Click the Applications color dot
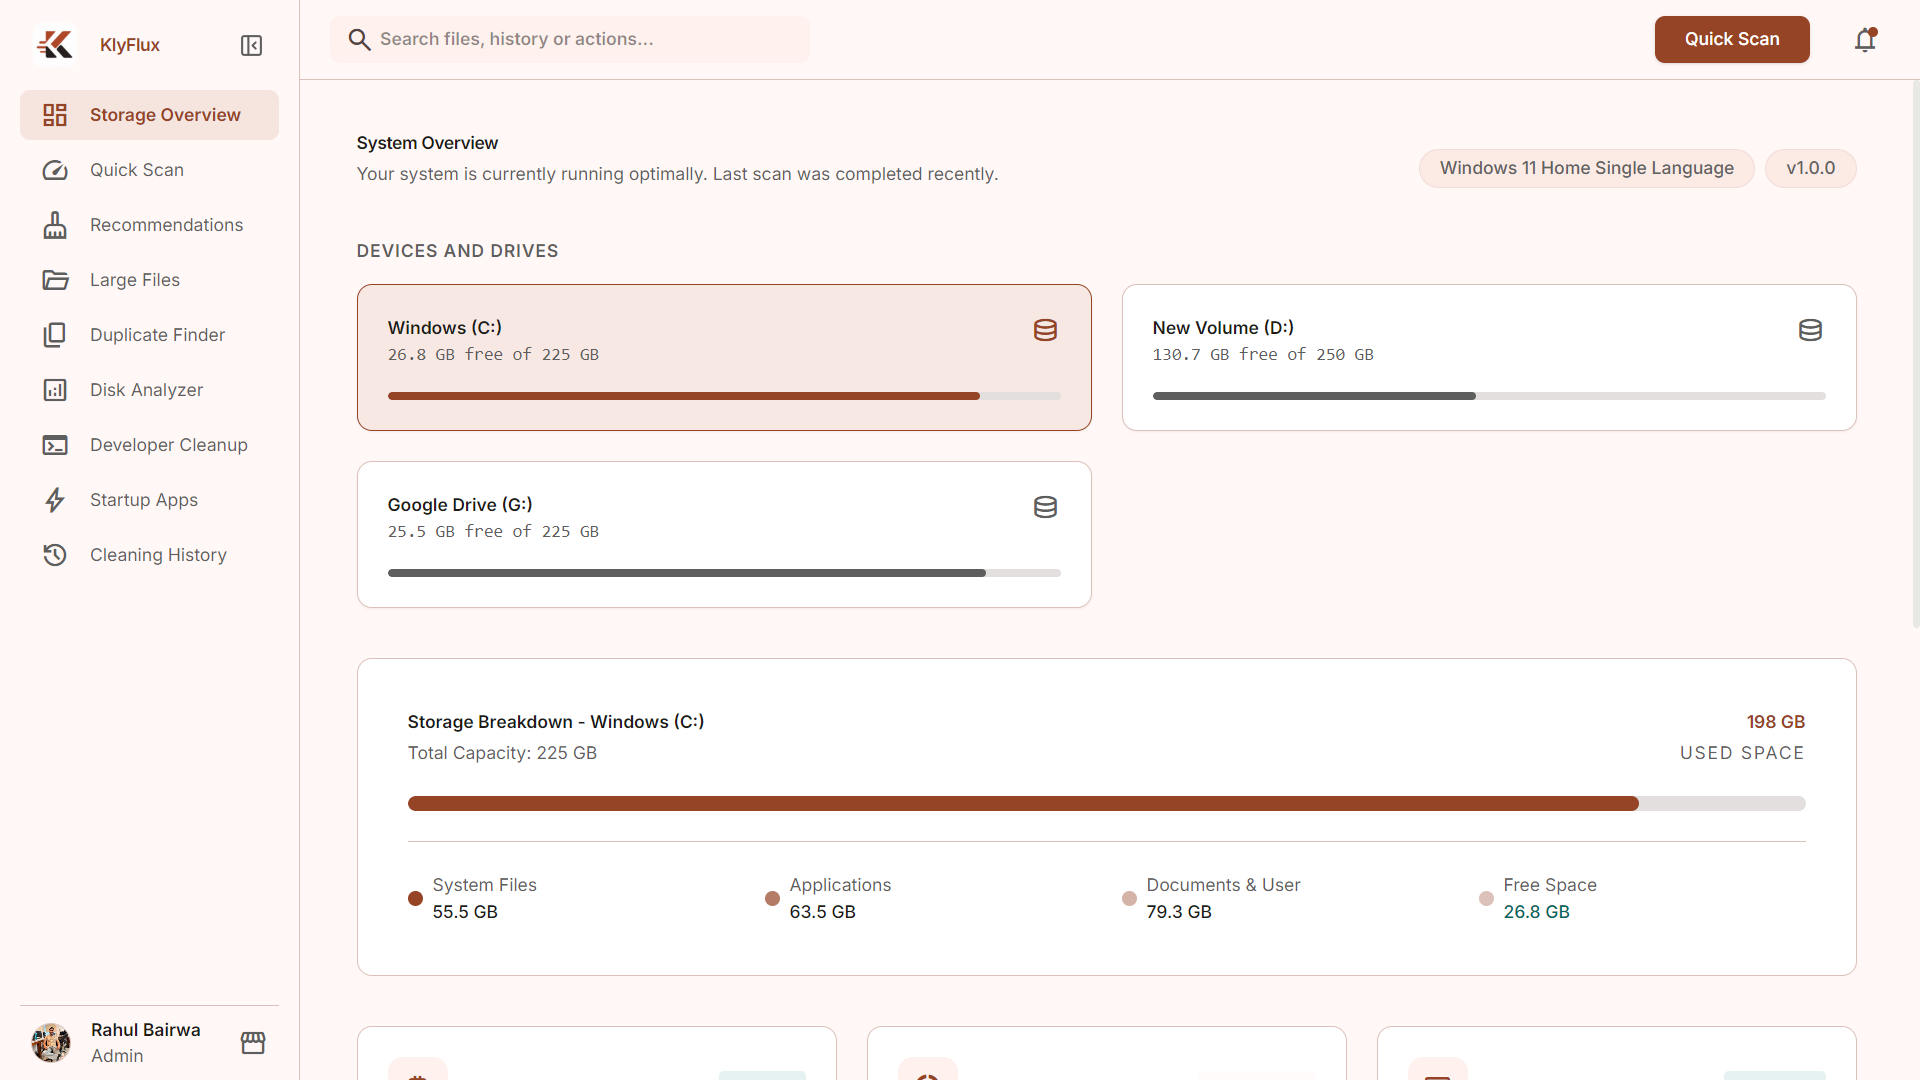Viewport: 1920px width, 1080px height. tap(772, 898)
